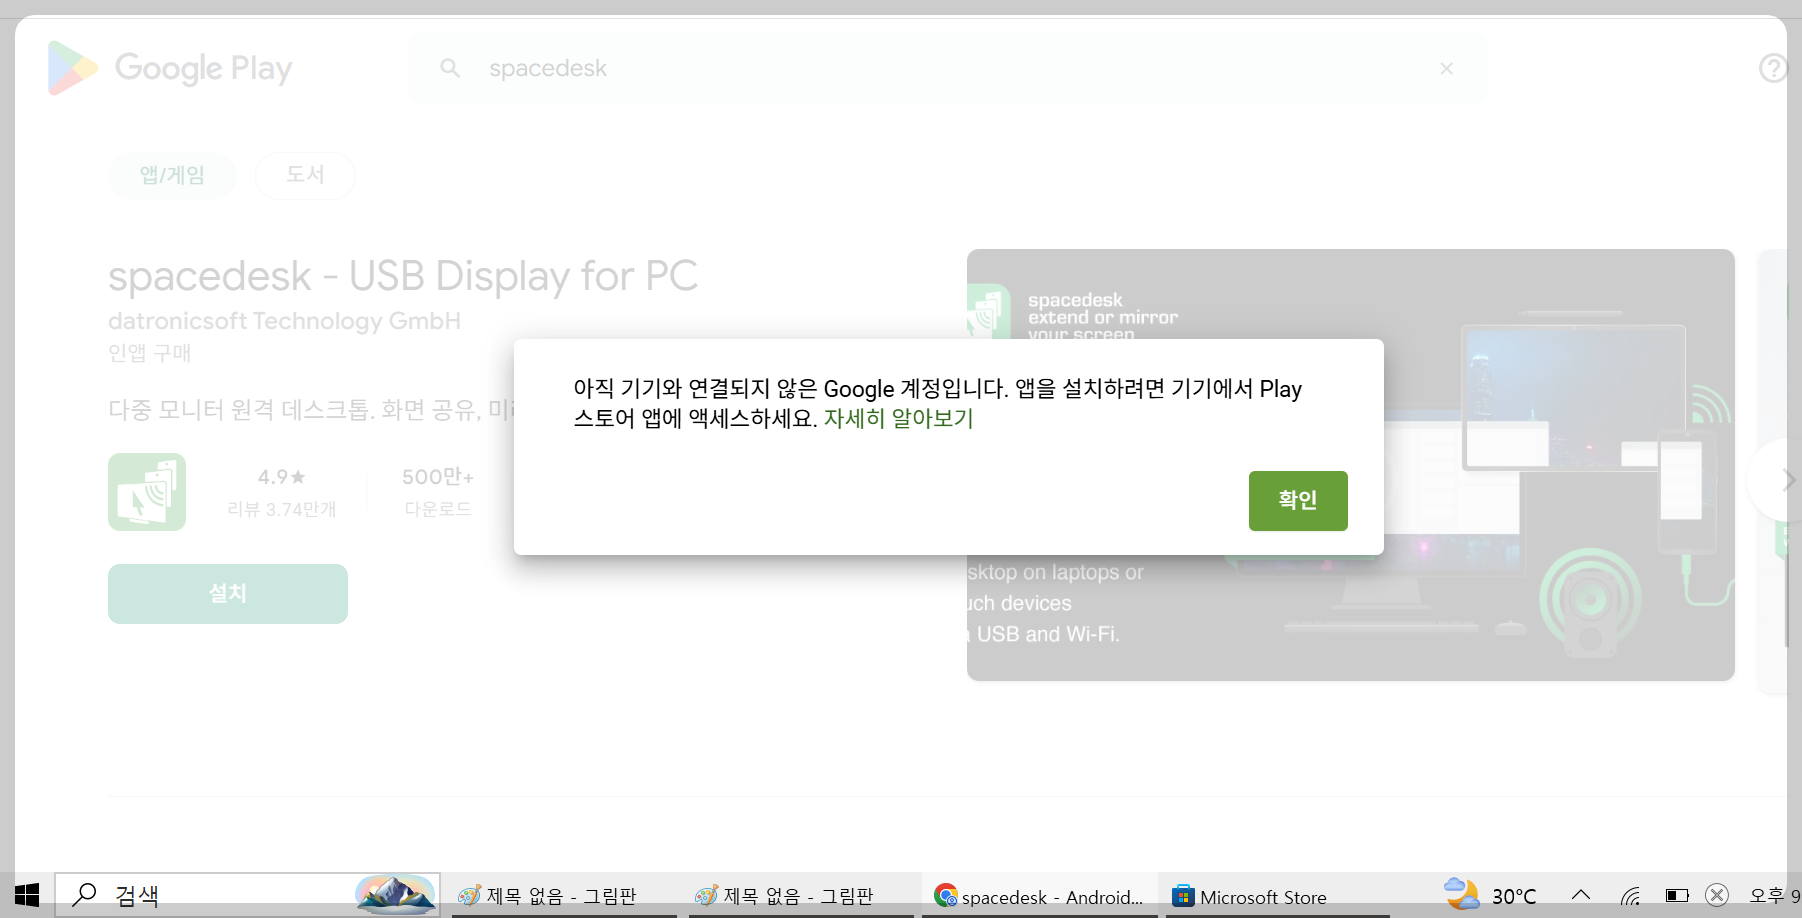Open the Windows Start menu
1802x918 pixels.
[27, 895]
